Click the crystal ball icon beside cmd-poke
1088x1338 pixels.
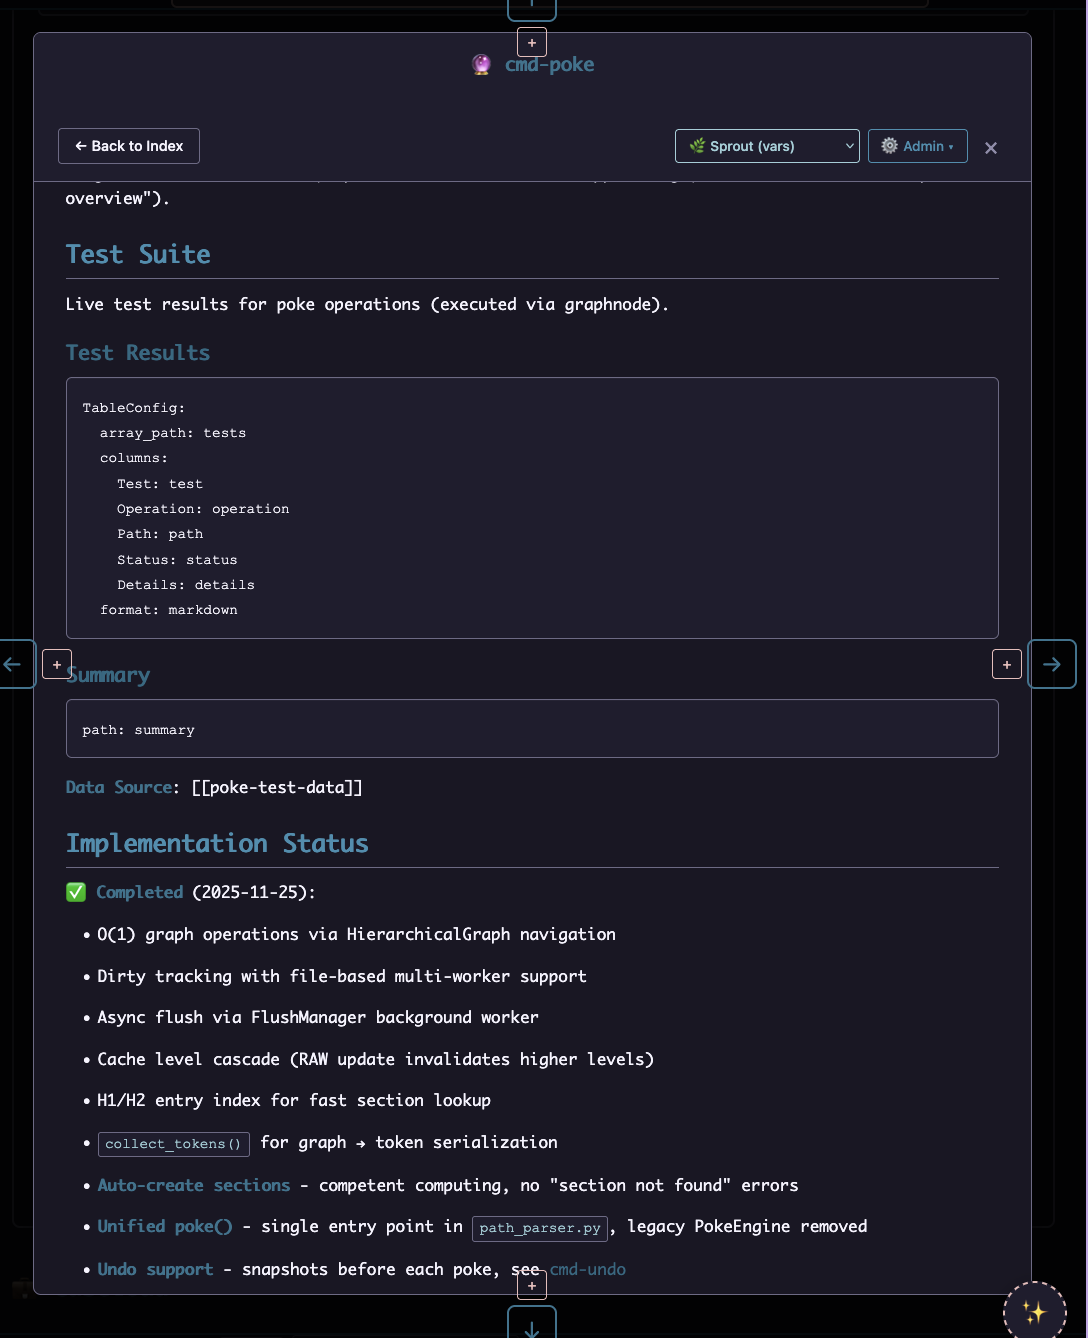point(481,65)
